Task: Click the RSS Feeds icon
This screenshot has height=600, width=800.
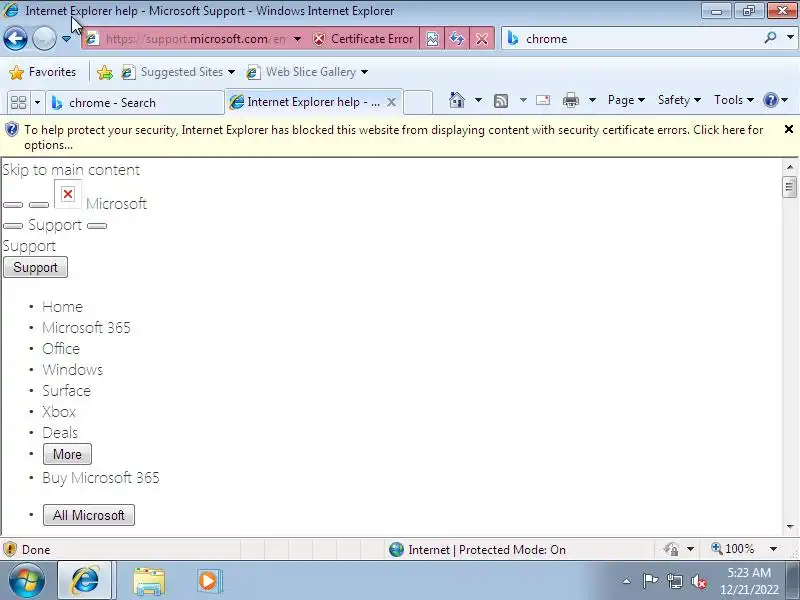Action: pyautogui.click(x=501, y=101)
